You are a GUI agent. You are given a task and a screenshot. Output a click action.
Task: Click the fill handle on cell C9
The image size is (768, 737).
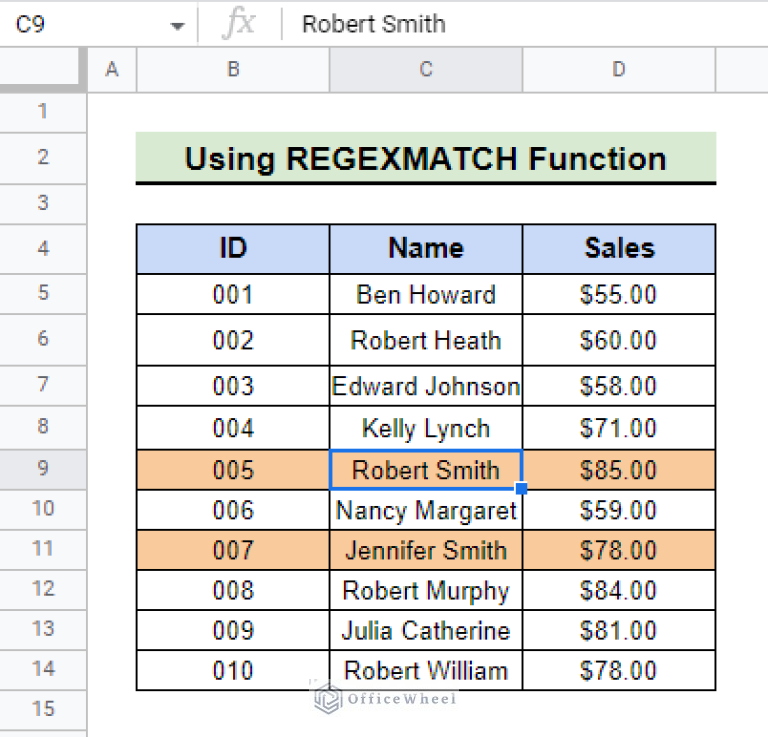pos(522,489)
